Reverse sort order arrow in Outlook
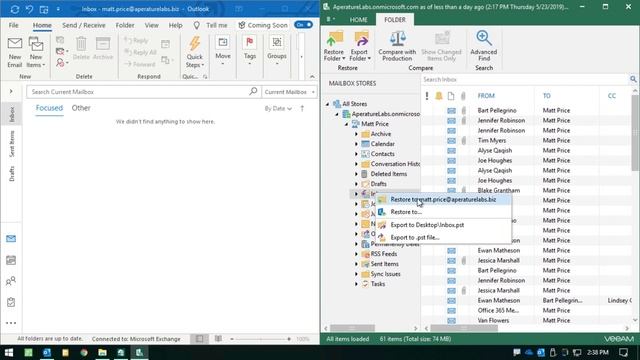 [x=302, y=109]
